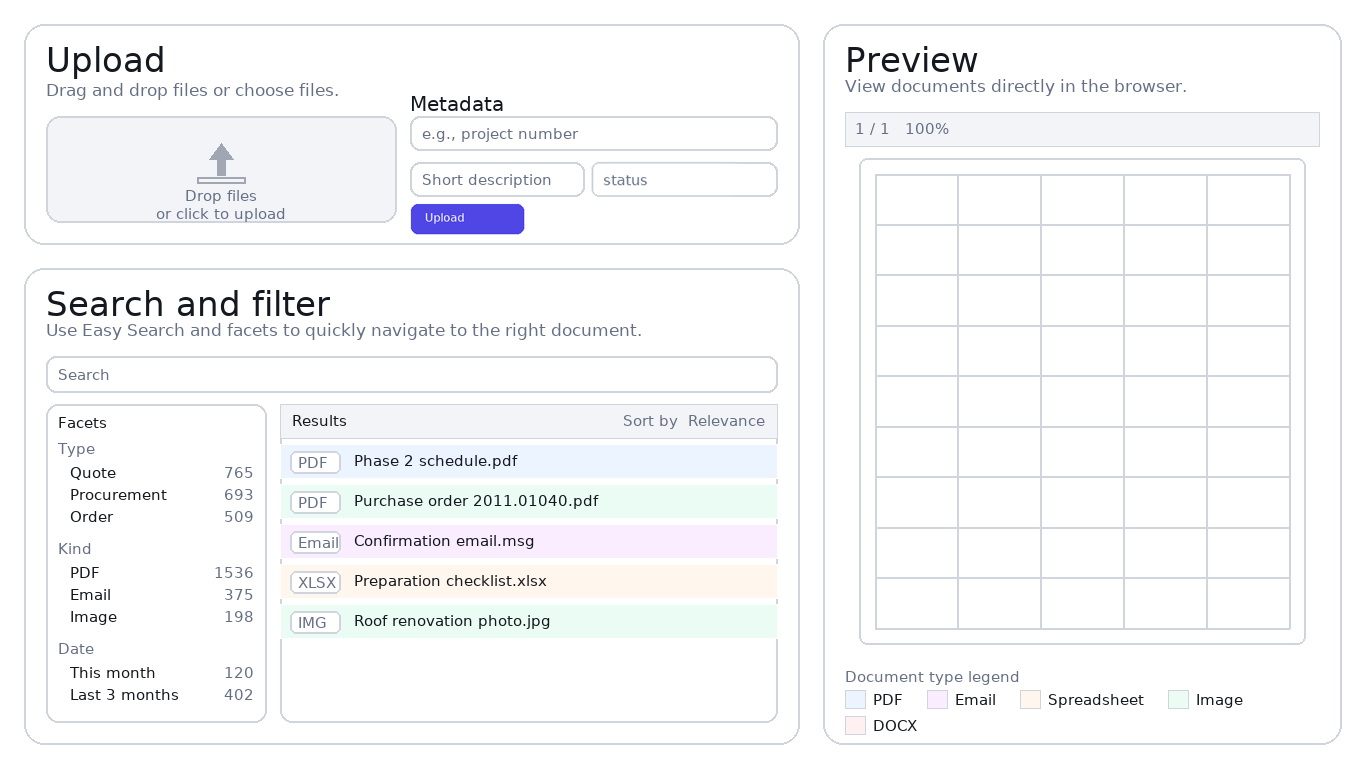Select the IMG icon beside Roof renovation photo
The height and width of the screenshot is (768, 1365).
click(x=315, y=621)
